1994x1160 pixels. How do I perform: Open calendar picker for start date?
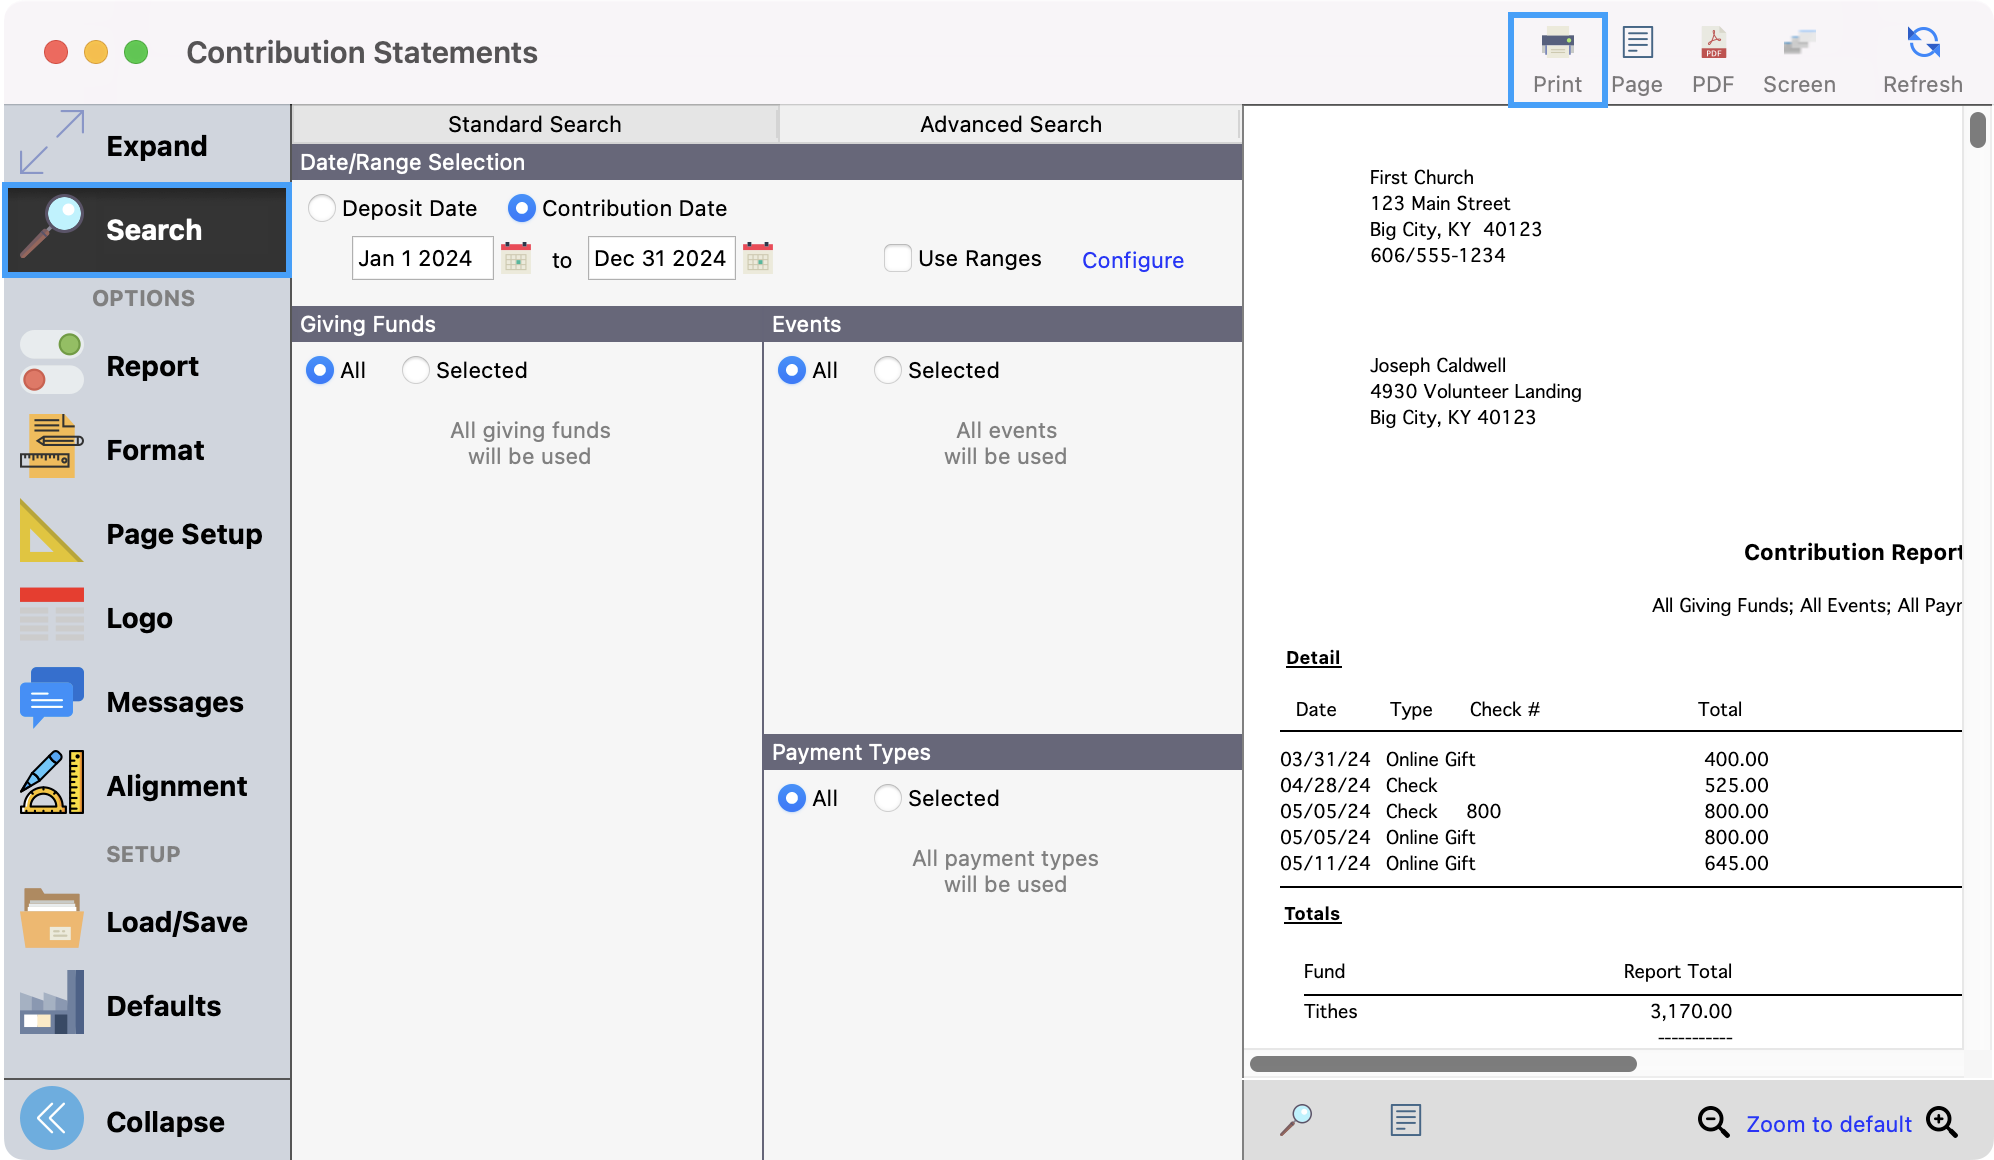[516, 258]
